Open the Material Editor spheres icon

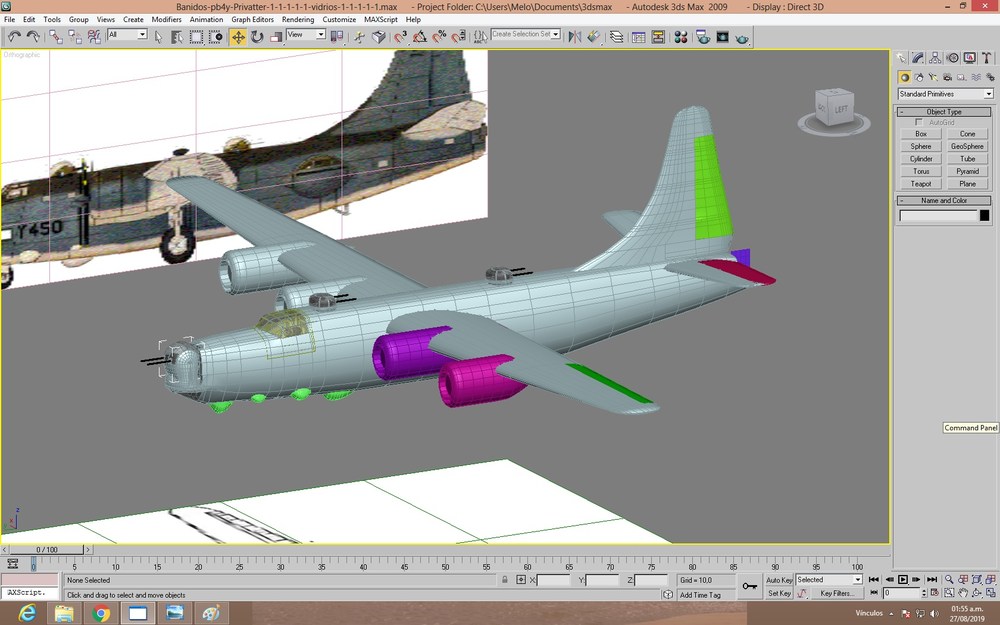(681, 37)
